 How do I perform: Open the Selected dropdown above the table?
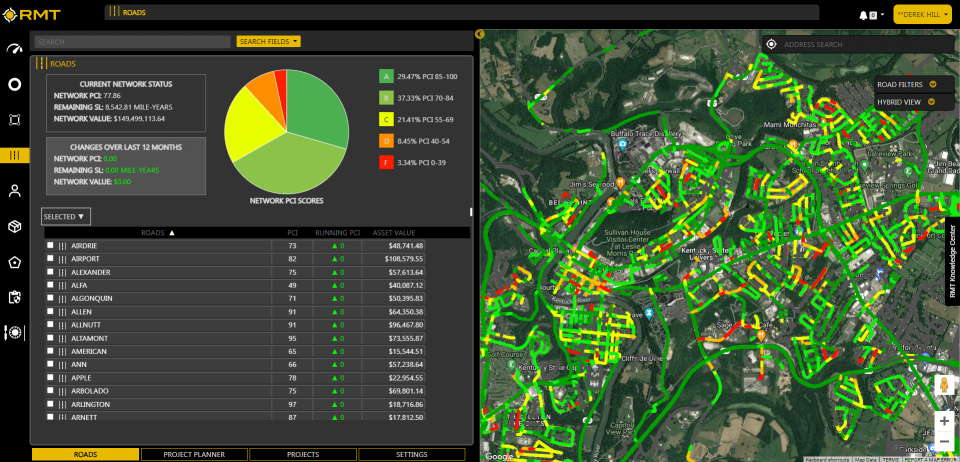(x=66, y=216)
